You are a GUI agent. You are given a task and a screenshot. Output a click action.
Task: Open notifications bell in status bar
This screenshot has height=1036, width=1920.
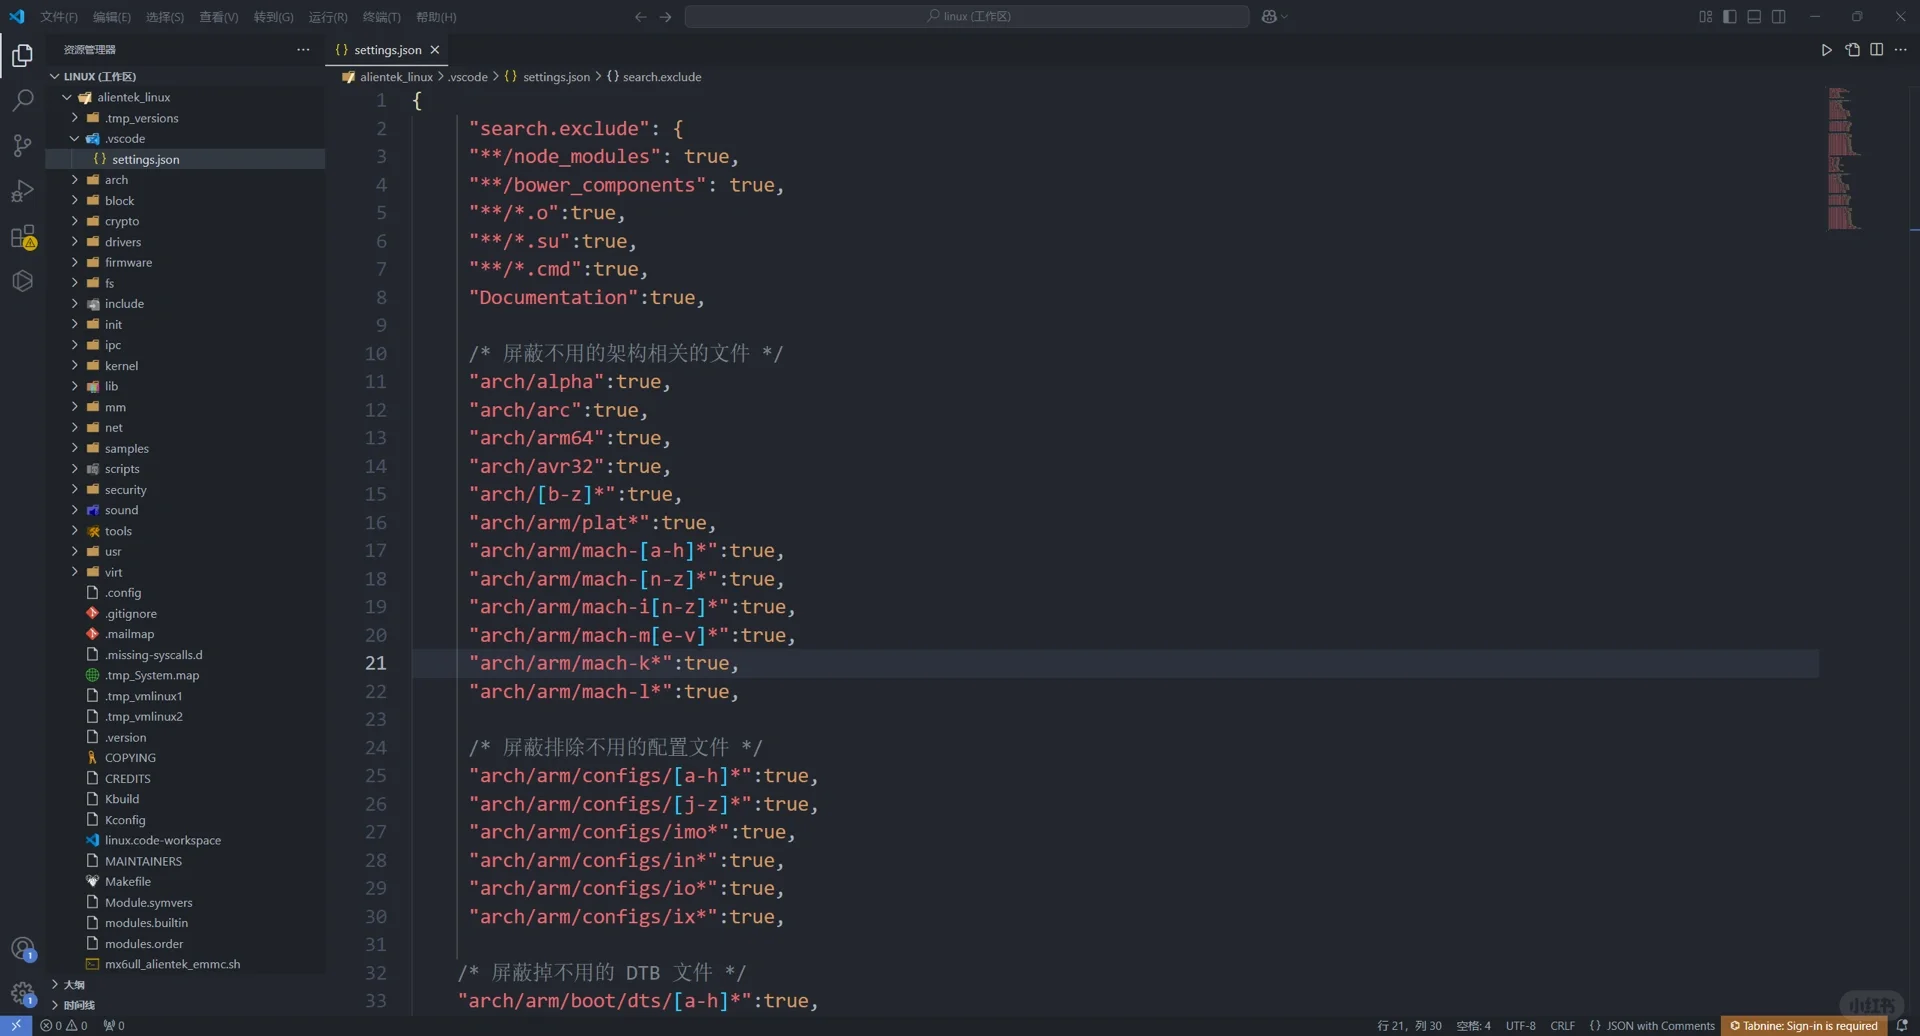(1902, 1026)
